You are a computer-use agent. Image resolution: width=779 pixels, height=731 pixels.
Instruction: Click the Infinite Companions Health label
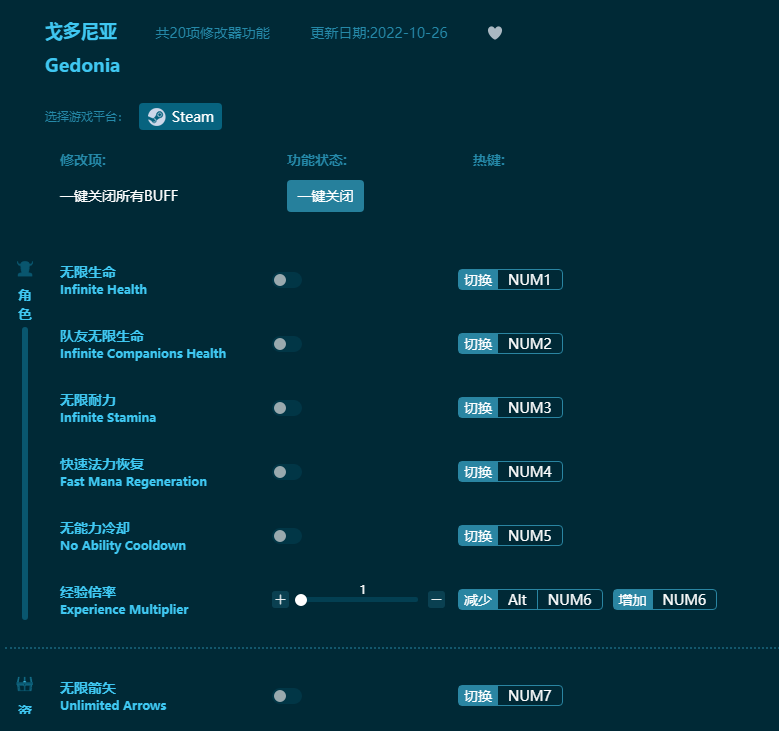point(143,354)
